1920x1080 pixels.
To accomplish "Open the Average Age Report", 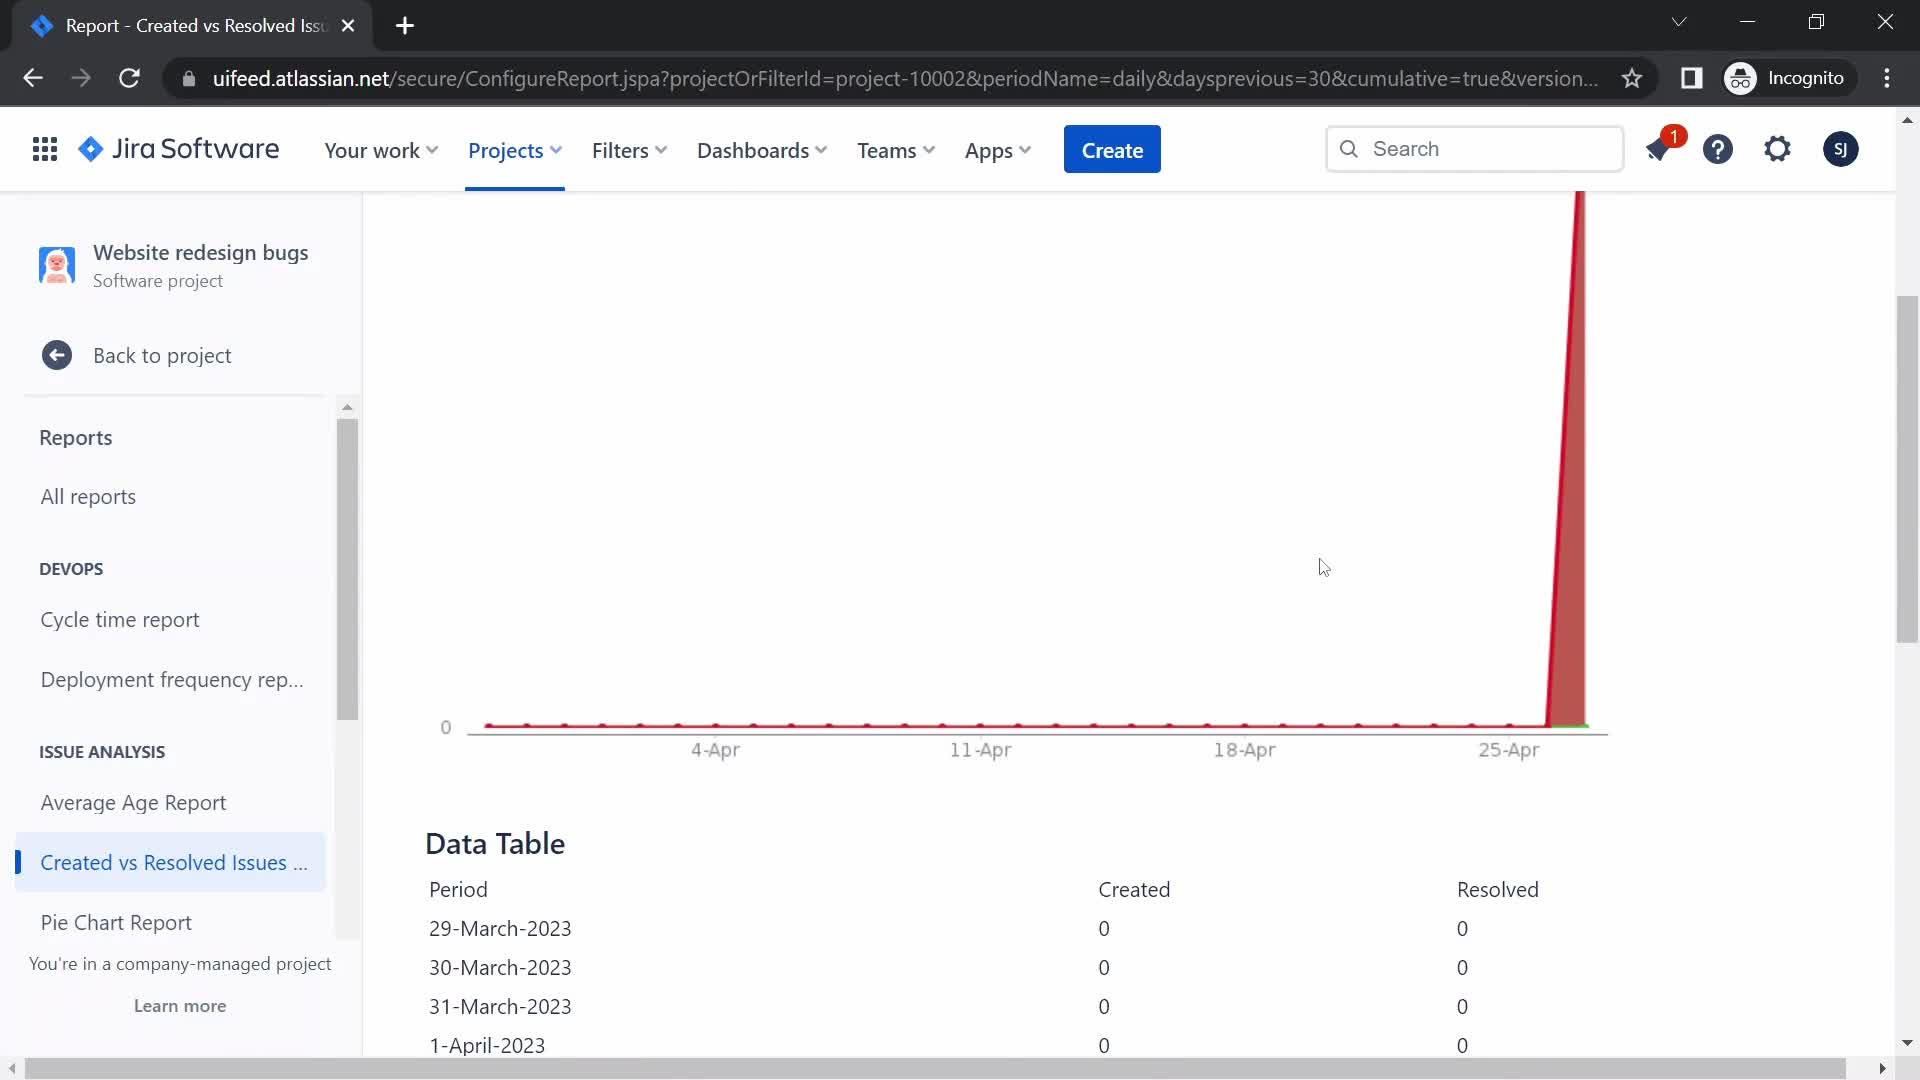I will 133,803.
